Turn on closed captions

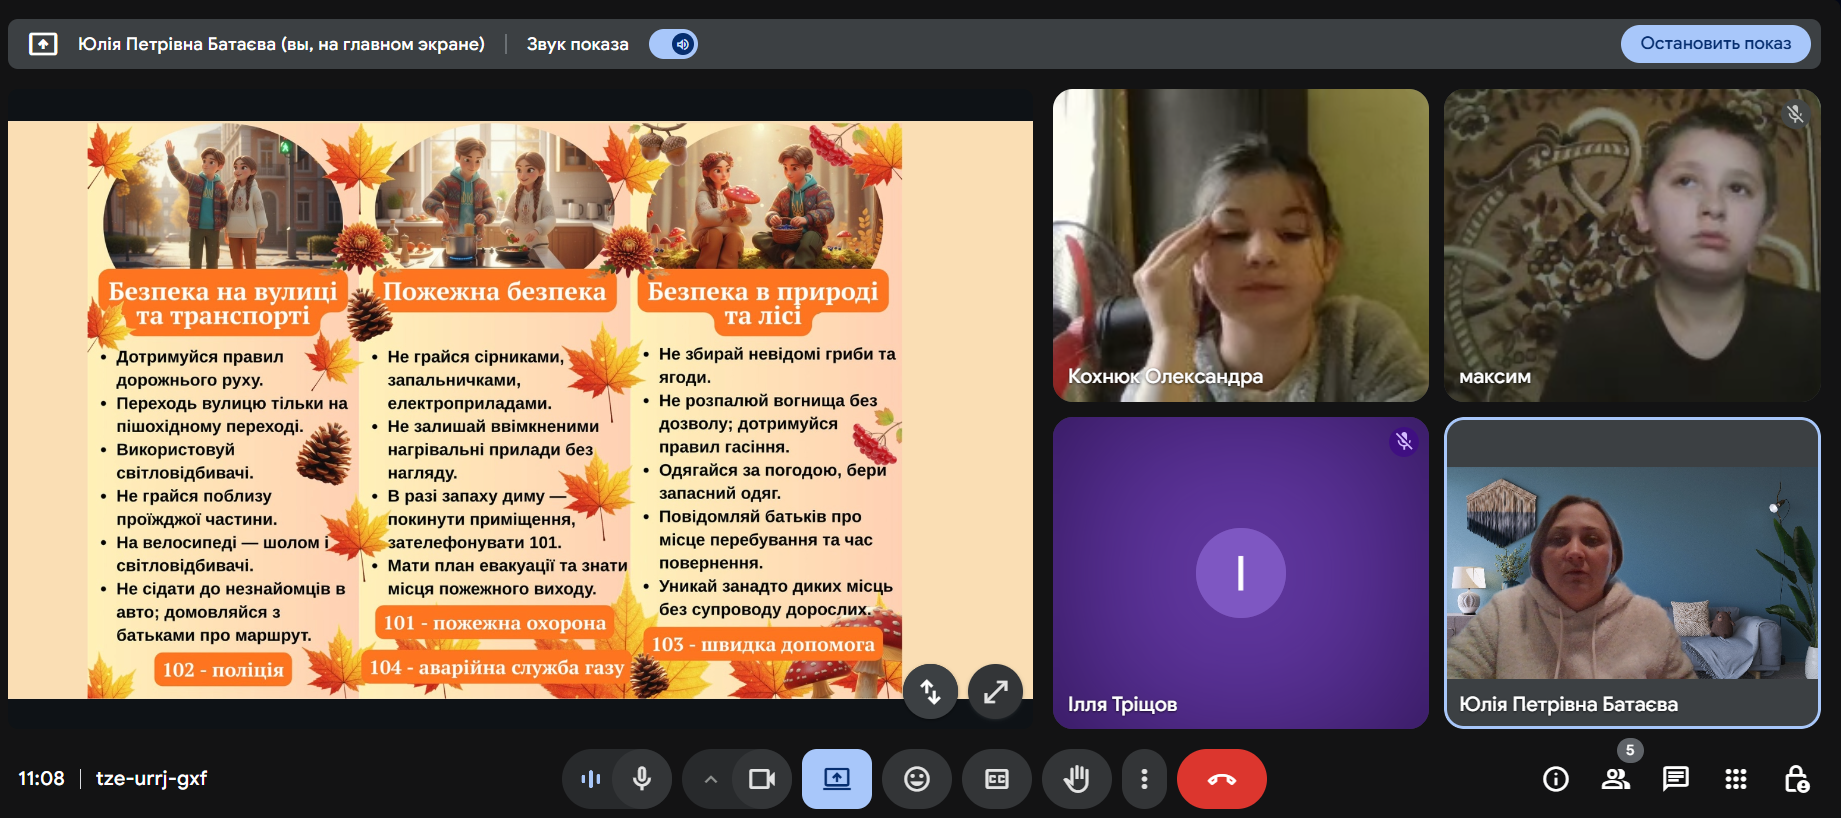pyautogui.click(x=997, y=779)
